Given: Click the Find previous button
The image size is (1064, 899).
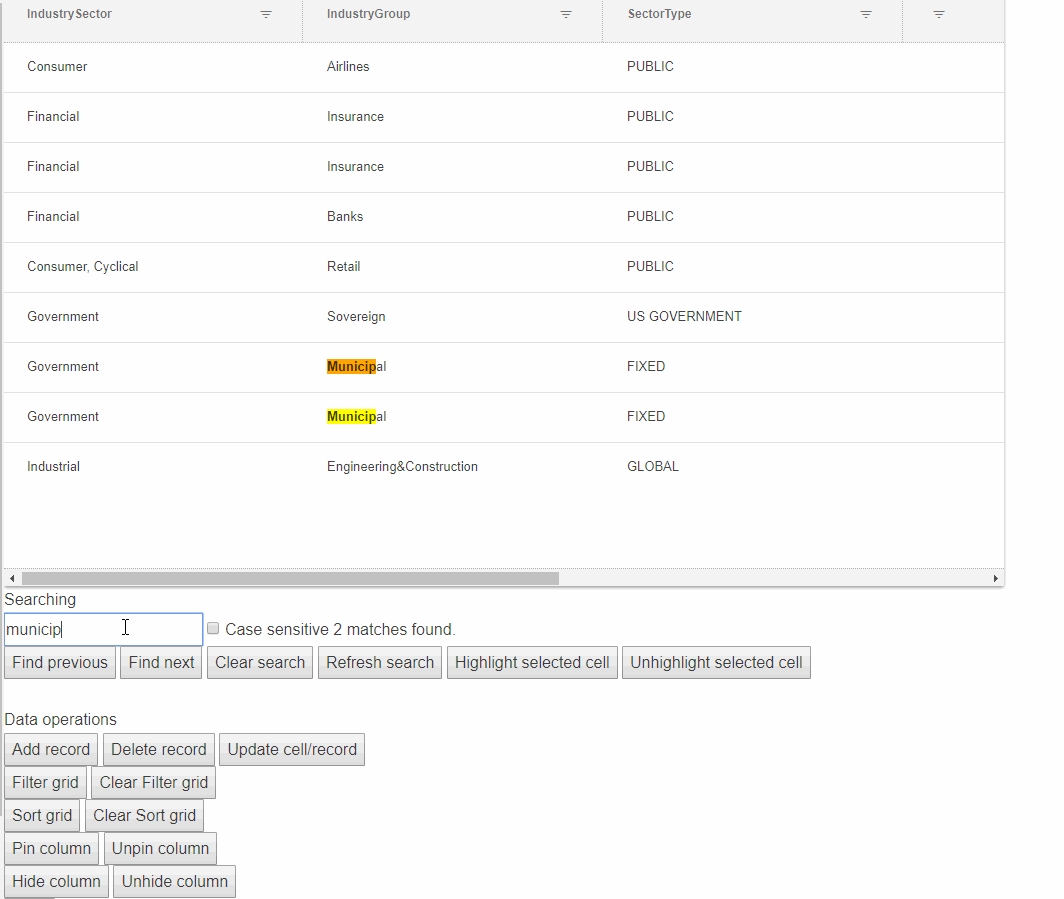Looking at the screenshot, I should [x=60, y=662].
